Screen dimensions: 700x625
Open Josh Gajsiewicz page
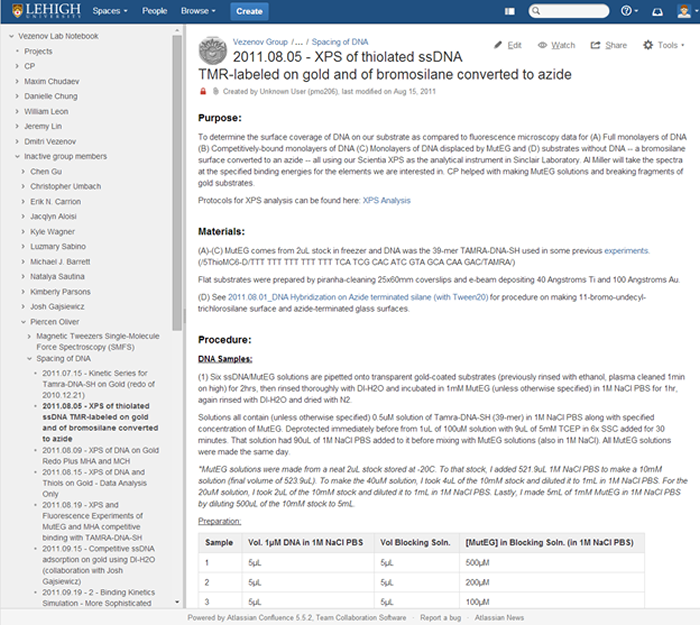(x=57, y=307)
